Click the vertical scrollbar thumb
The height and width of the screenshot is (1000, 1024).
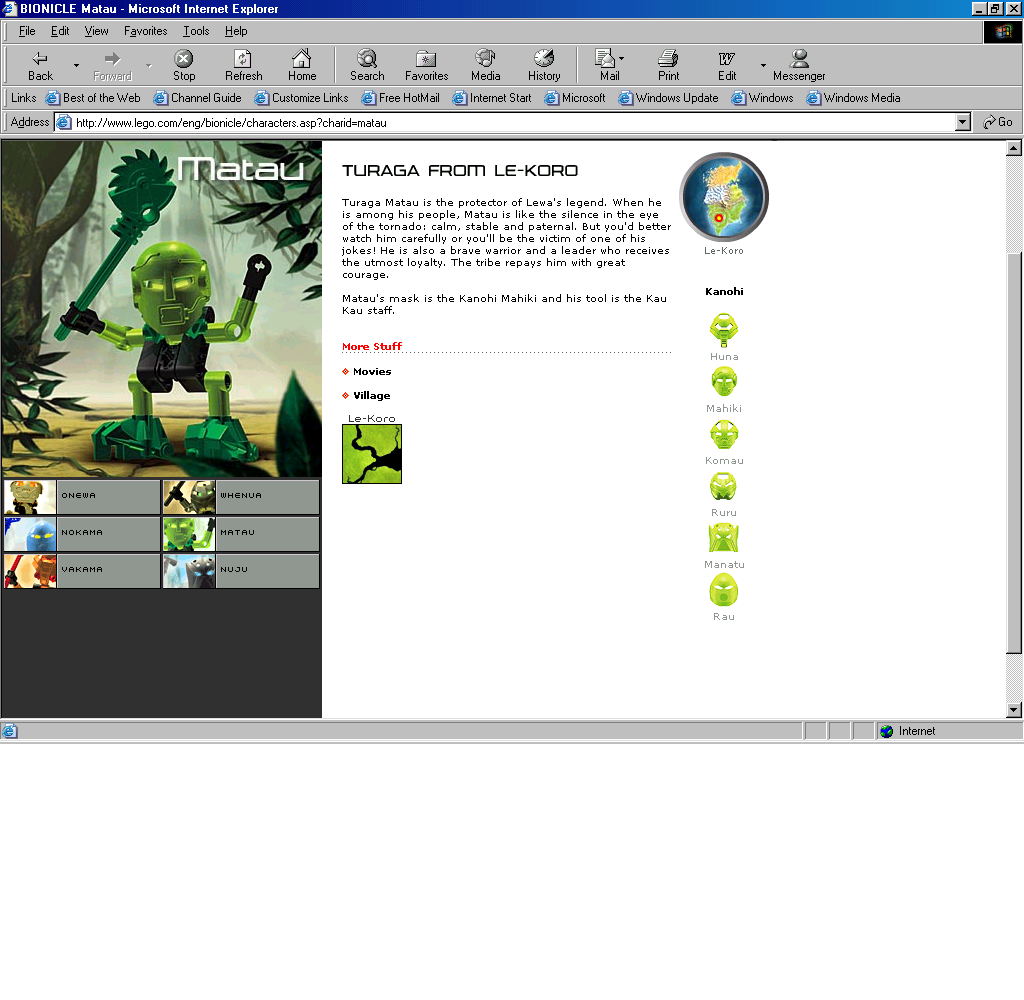pyautogui.click(x=1014, y=452)
